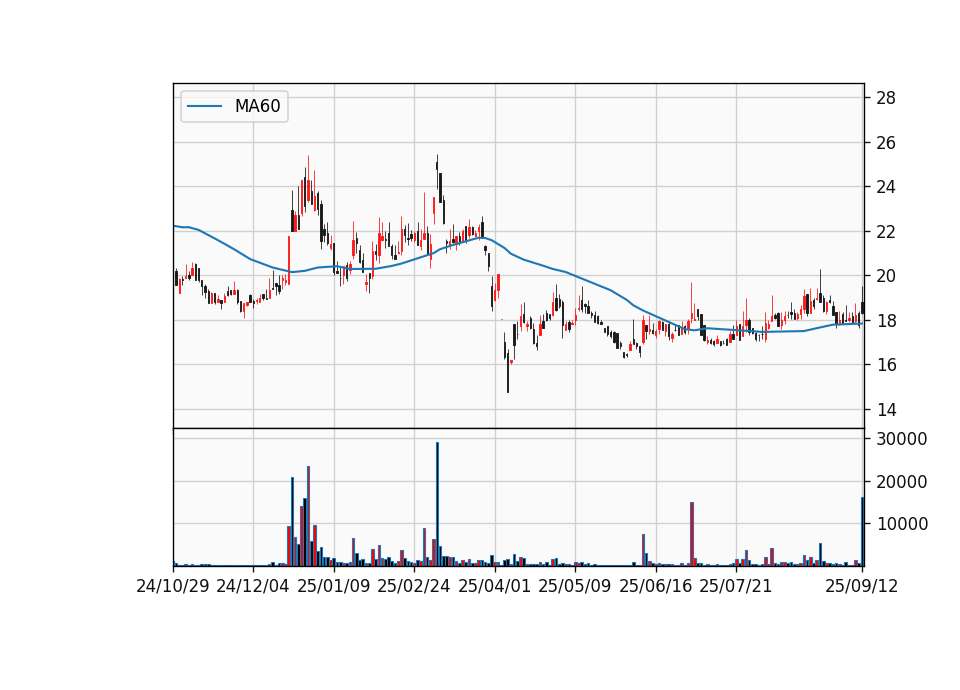This screenshot has height=690, width=960.
Task: Click the tallest volume bar near 30000
Action: [437, 504]
